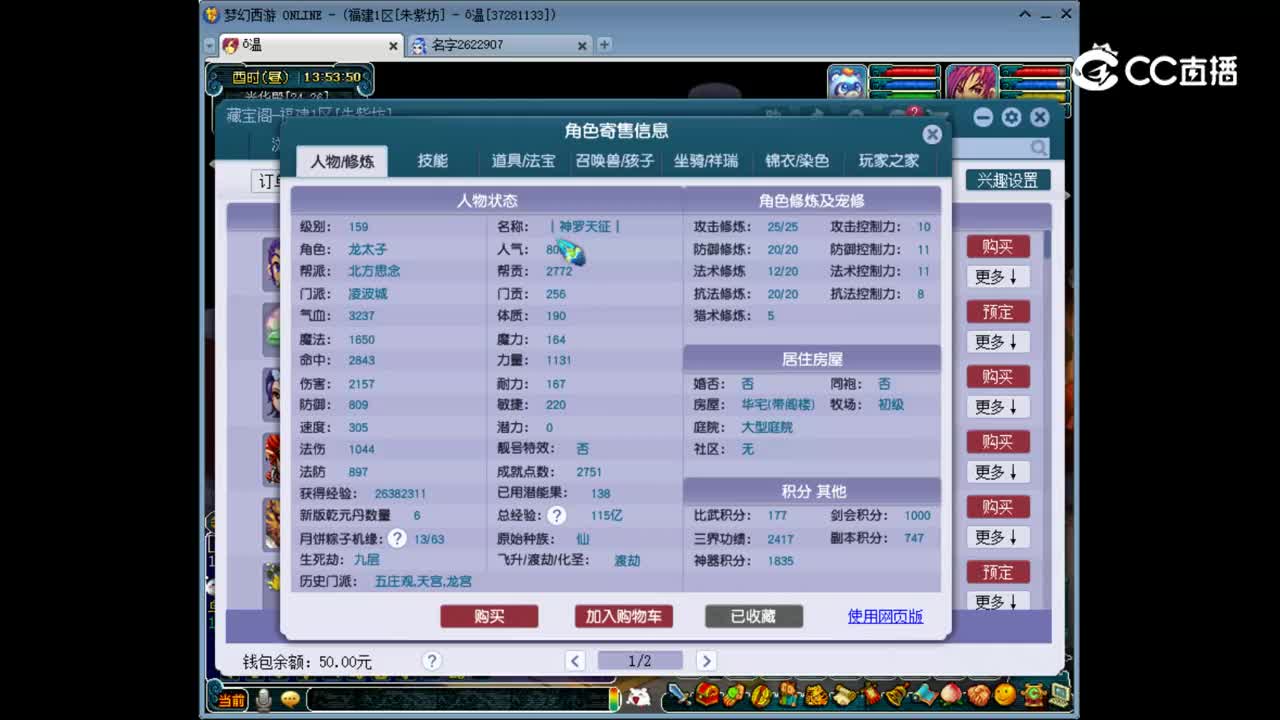Open the tab list dropdown arrow at far left

[x=209, y=46]
